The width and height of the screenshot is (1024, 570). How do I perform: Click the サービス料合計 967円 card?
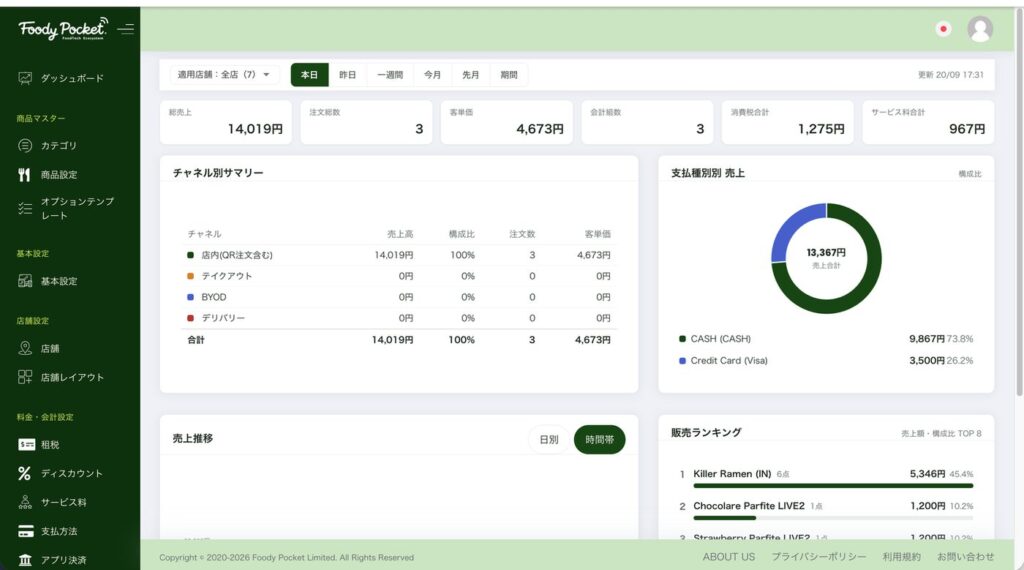[928, 122]
